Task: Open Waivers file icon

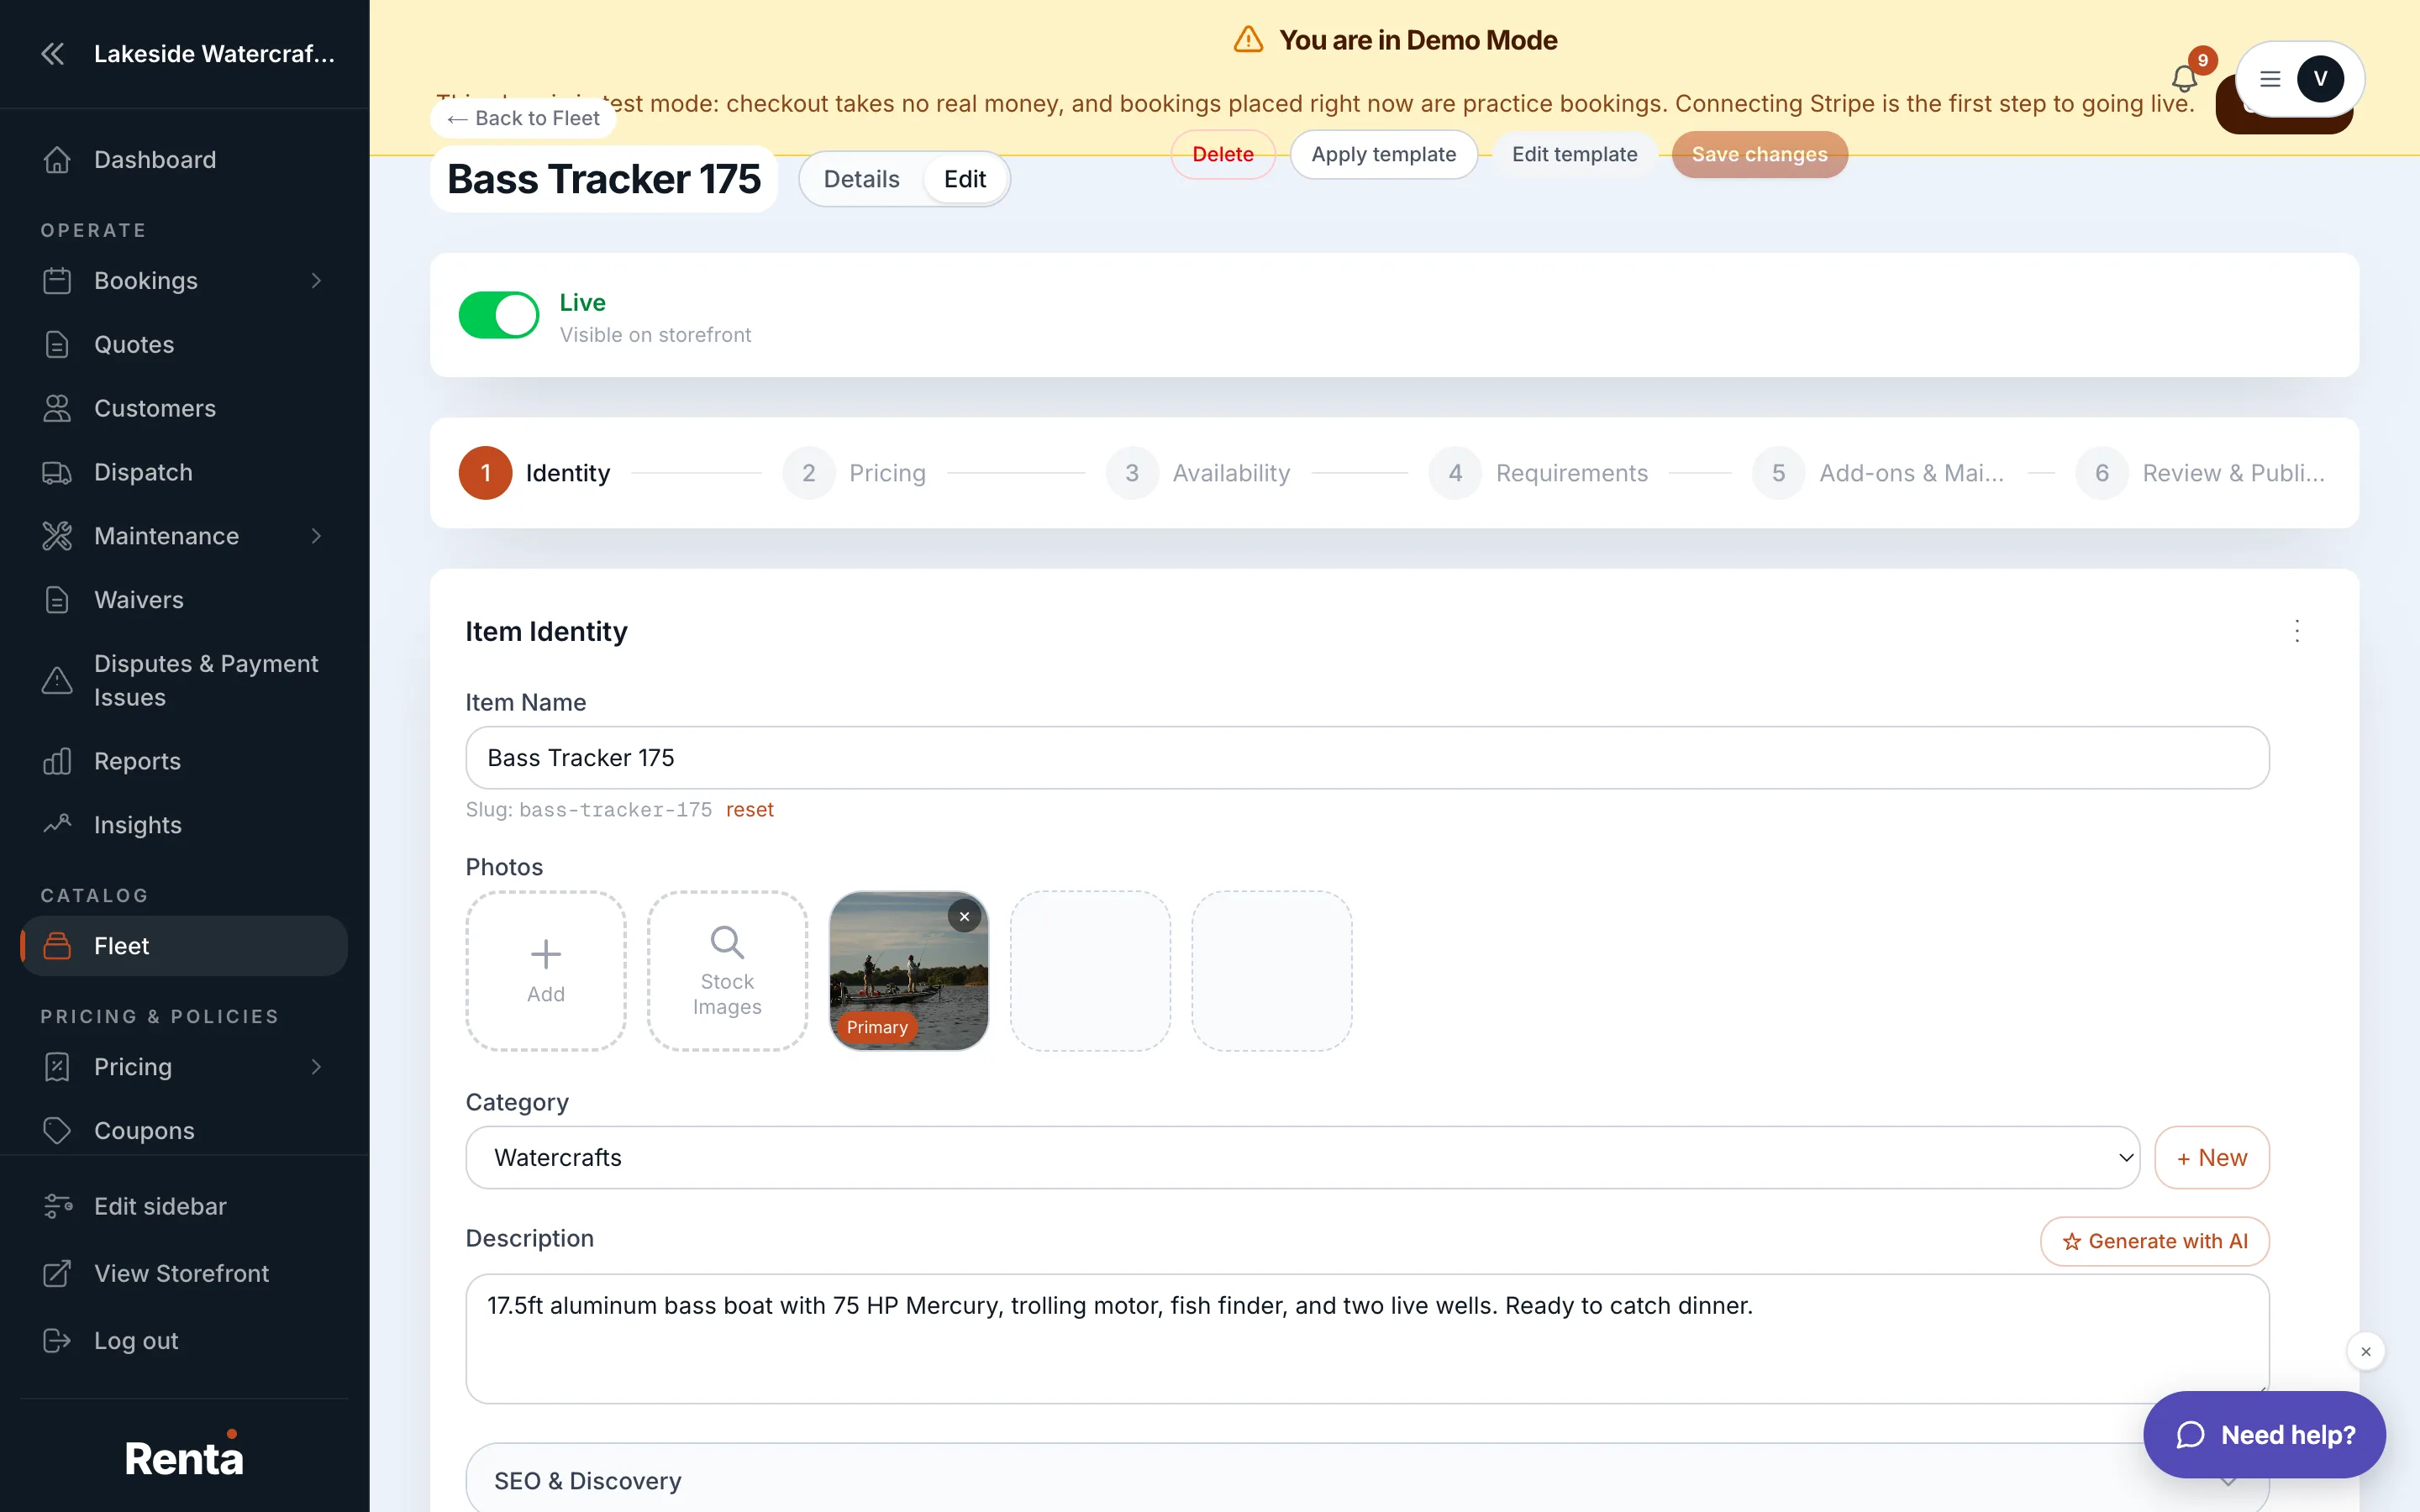Action: [x=57, y=600]
